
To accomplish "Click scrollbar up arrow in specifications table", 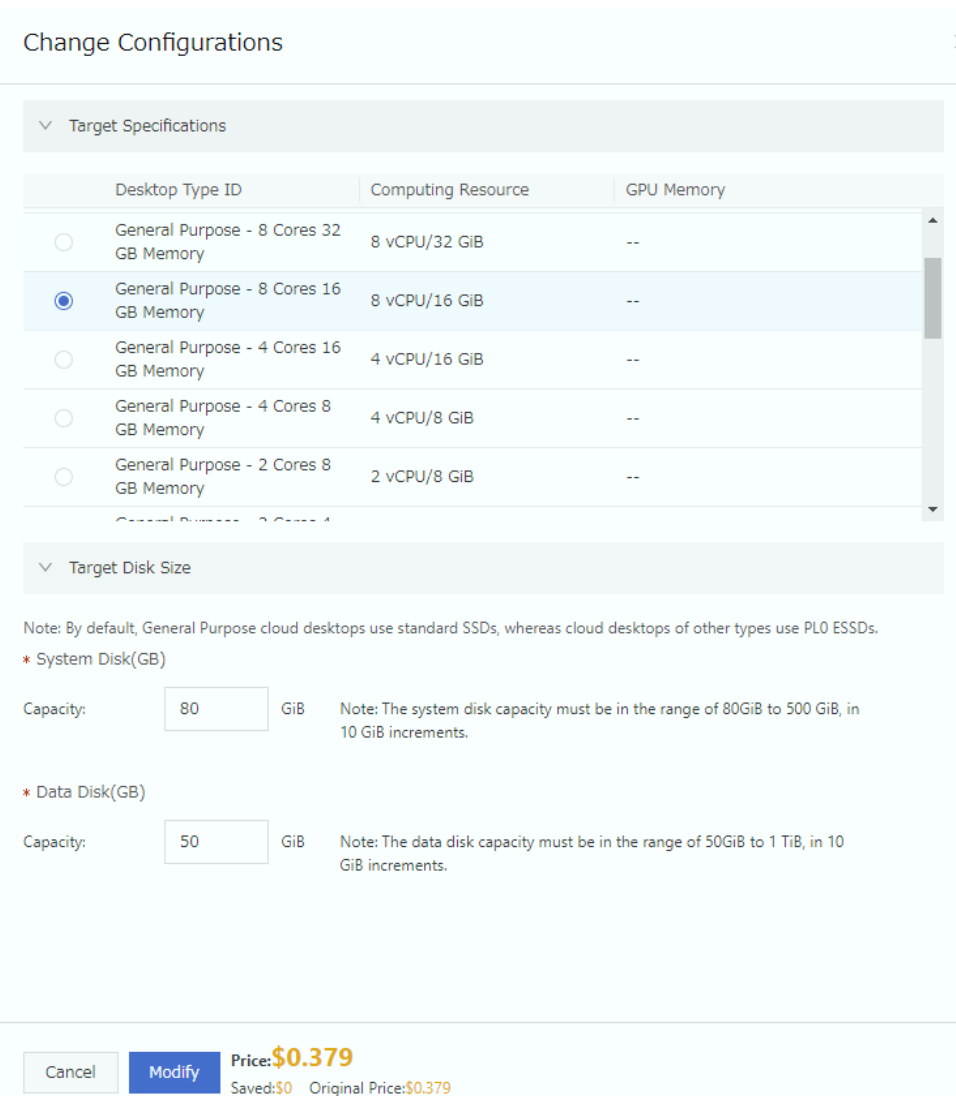I will click(x=933, y=221).
